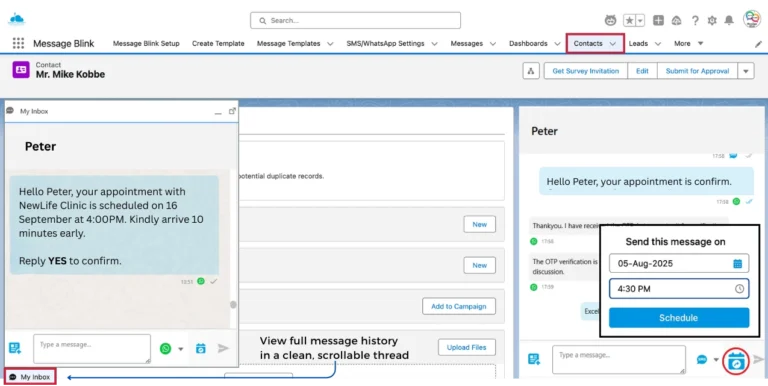This screenshot has height=386, width=768.
Task: Click Submit for Approval
Action: 697,71
